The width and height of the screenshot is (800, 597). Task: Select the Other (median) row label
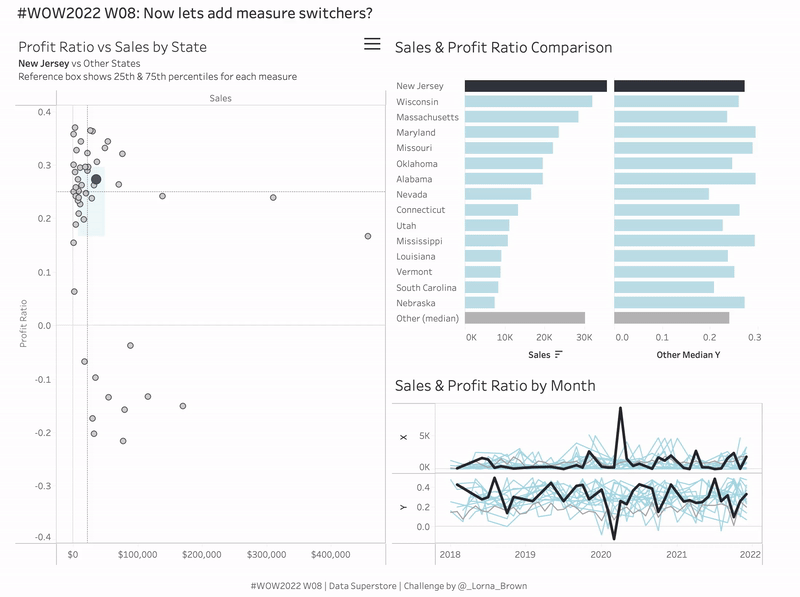click(x=427, y=318)
